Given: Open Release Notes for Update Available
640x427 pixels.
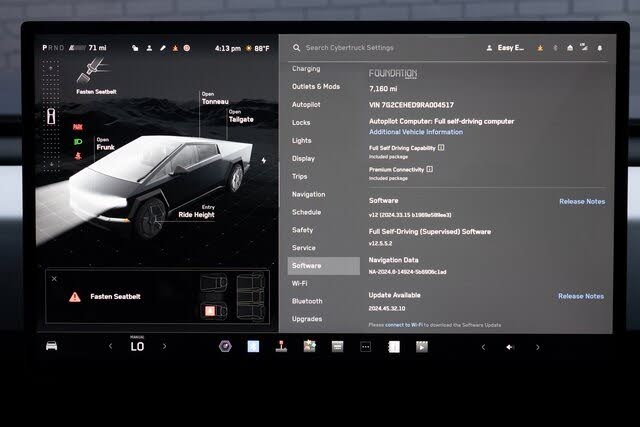Looking at the screenshot, I should coord(581,296).
